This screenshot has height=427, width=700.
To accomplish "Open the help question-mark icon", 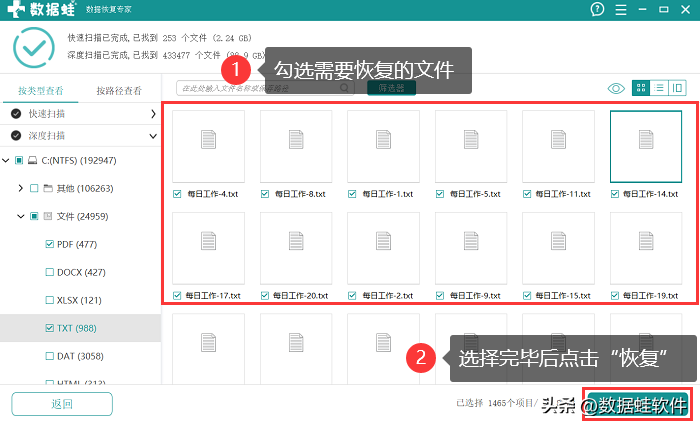I will (597, 9).
